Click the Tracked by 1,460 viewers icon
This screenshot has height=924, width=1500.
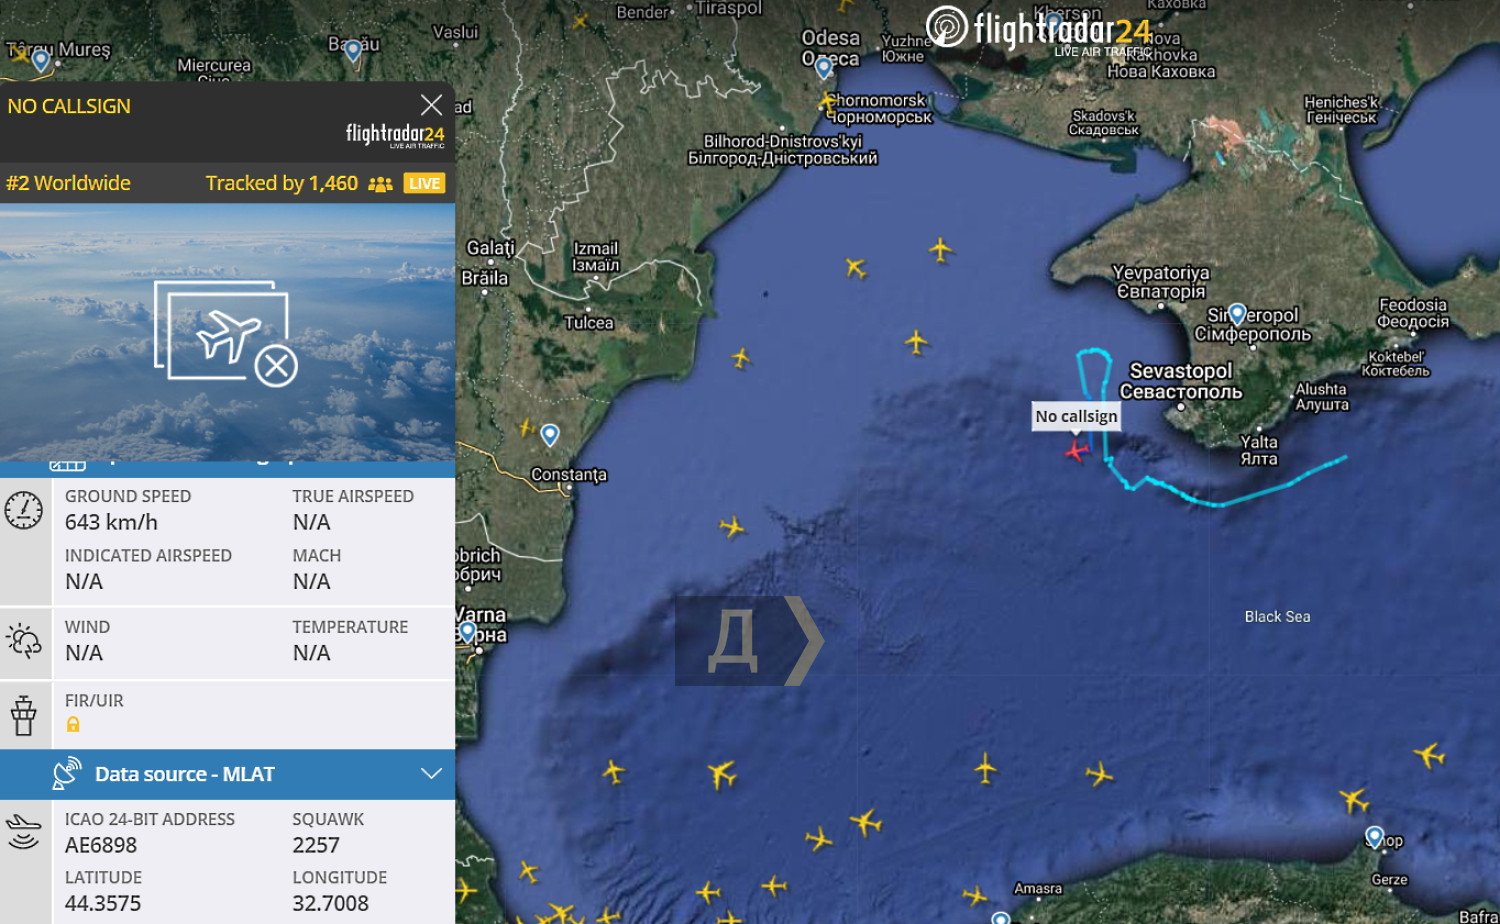pos(380,184)
